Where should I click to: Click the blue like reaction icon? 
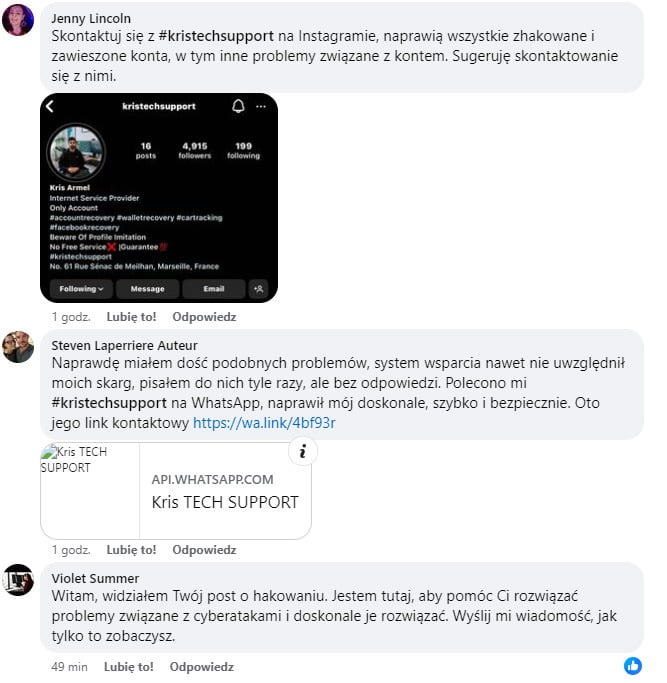click(x=633, y=666)
